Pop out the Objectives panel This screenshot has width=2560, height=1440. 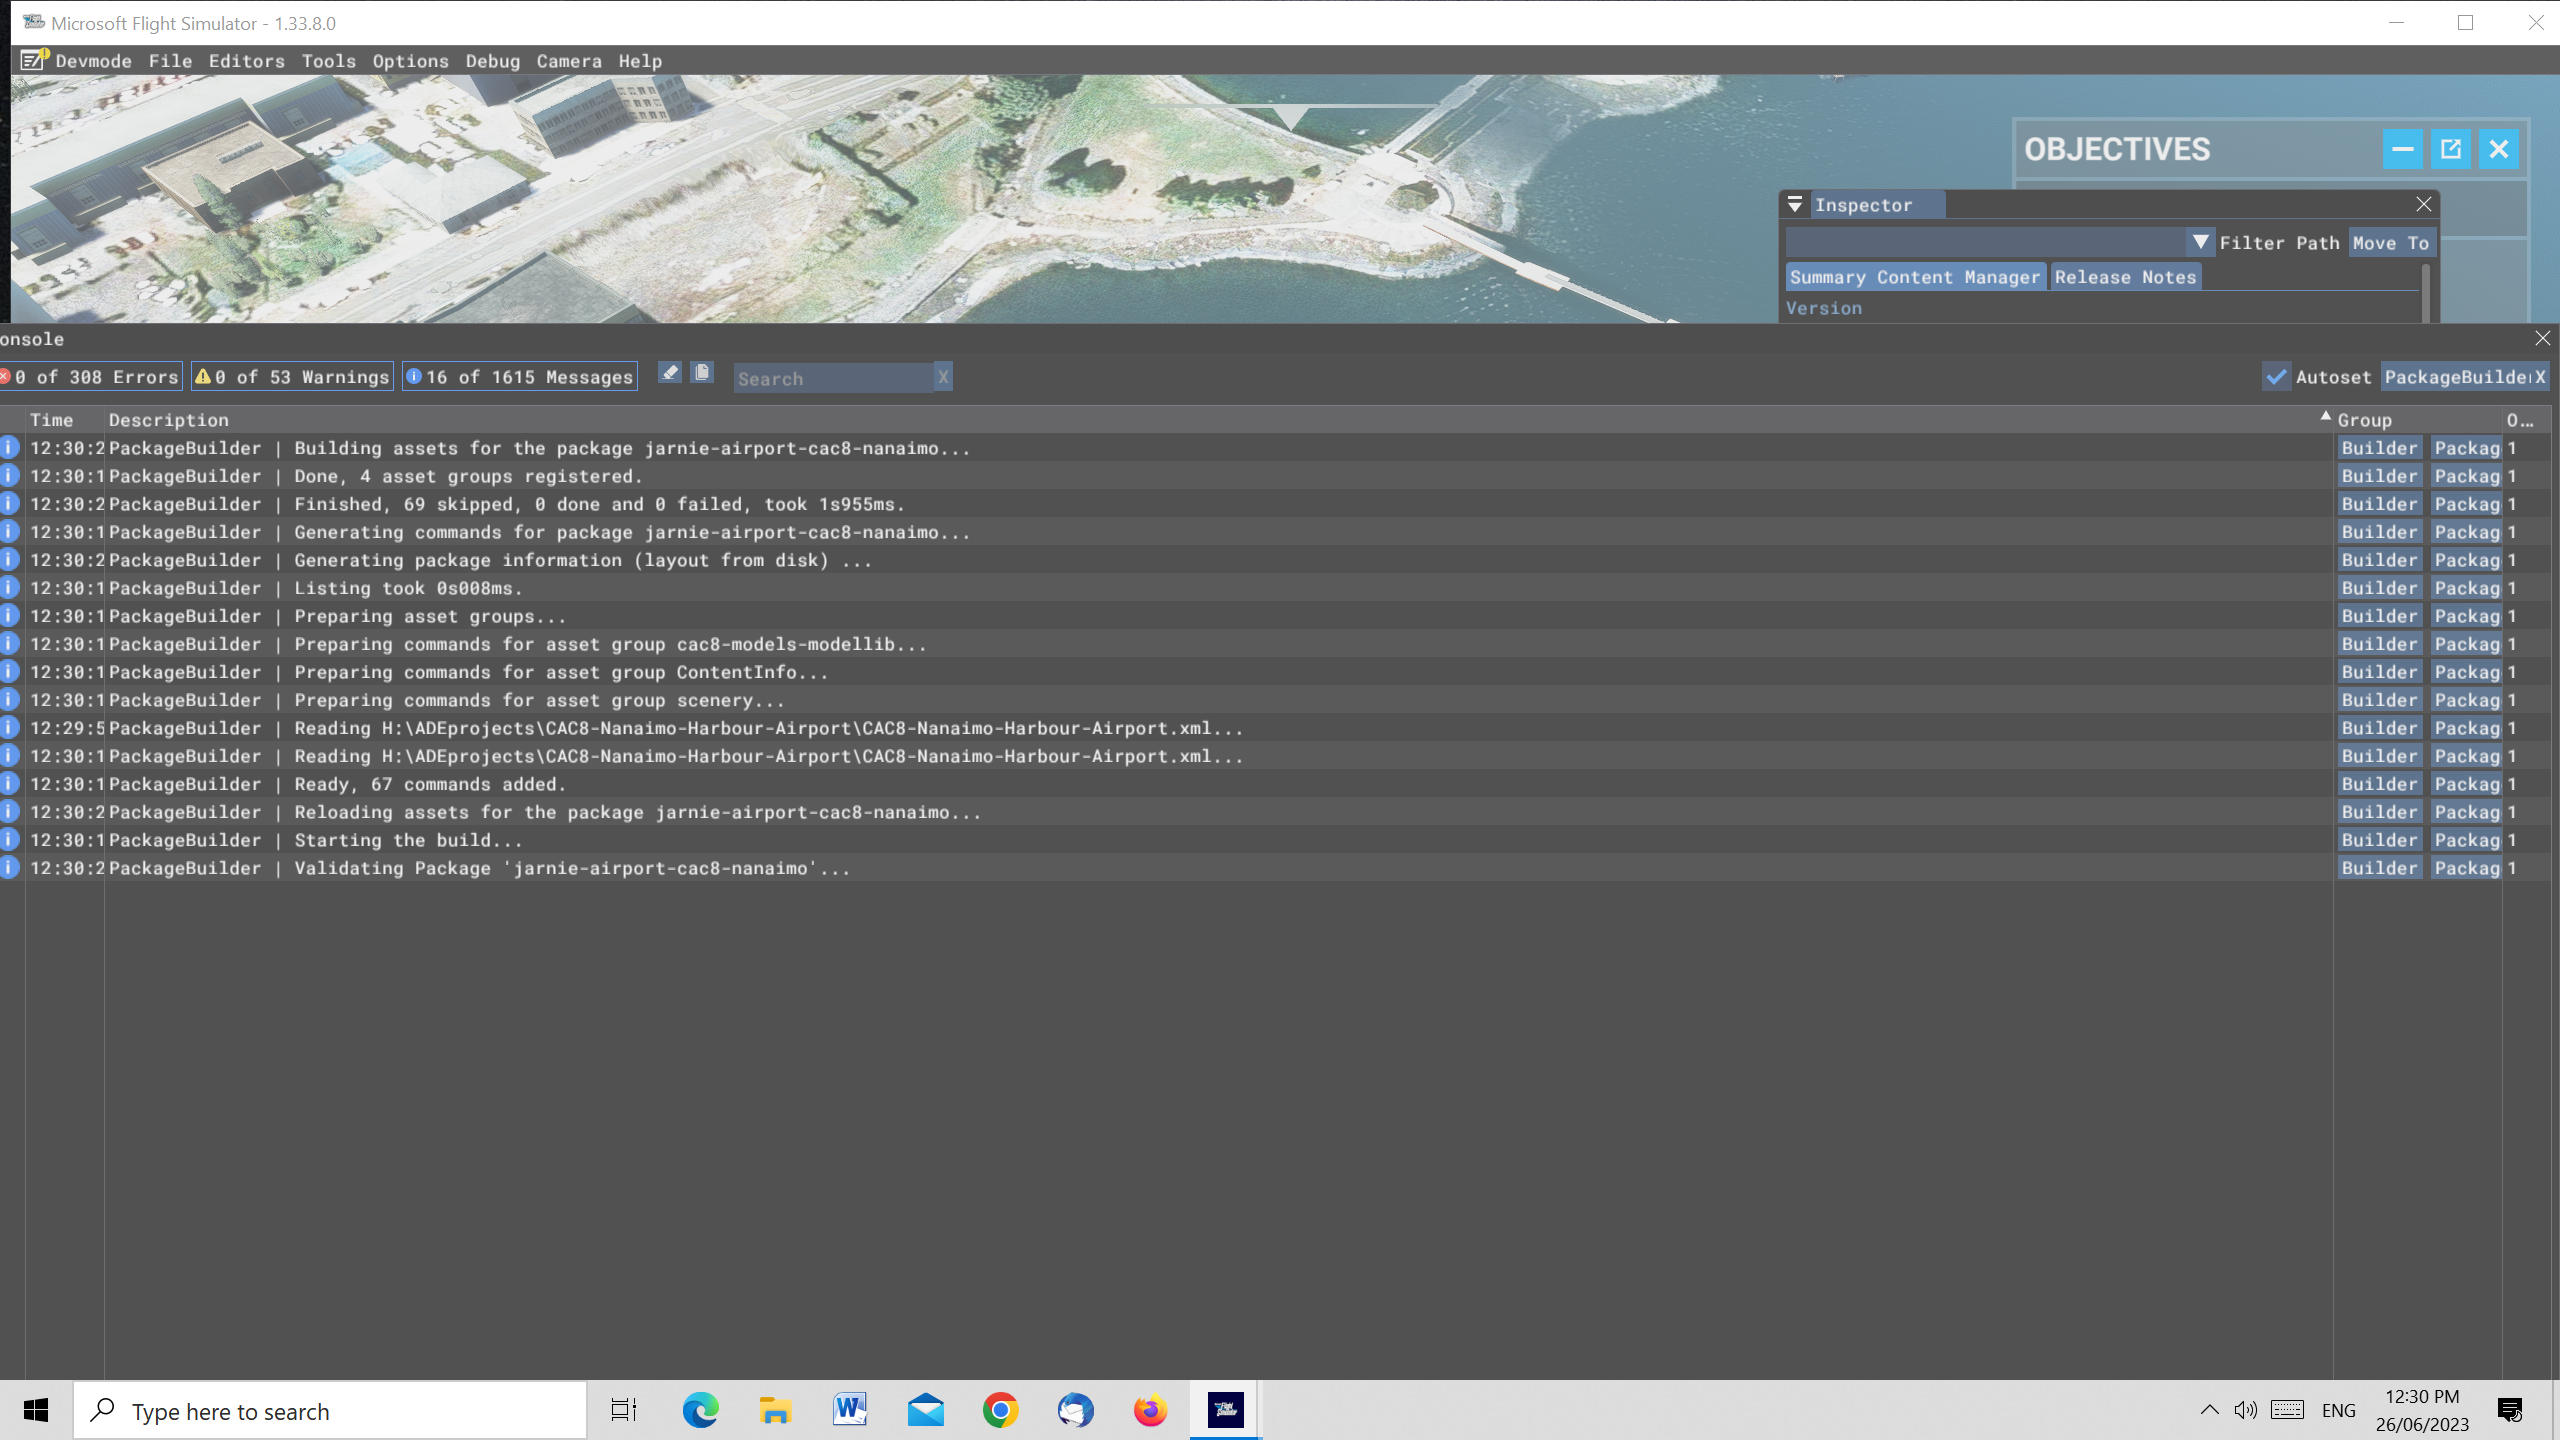coord(2451,148)
